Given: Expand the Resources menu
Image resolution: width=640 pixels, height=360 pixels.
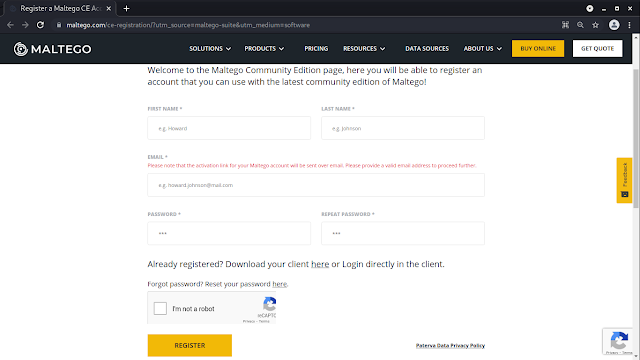Looking at the screenshot, I should [364, 49].
